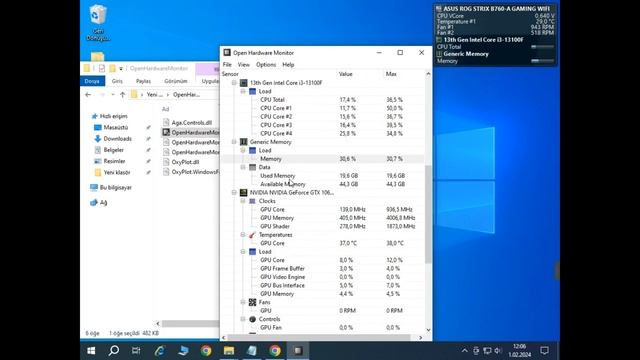
Task: Open Yeni klasör in the Explorer sidebar
Action: coord(117,172)
